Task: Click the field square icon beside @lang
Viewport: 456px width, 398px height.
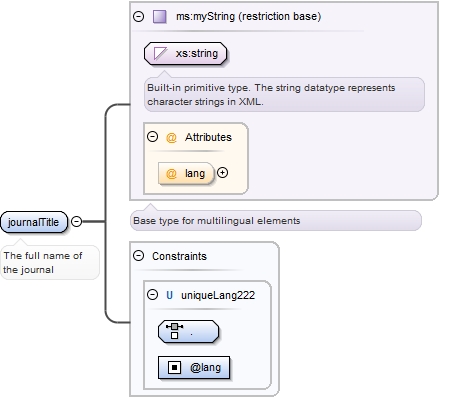Action: (x=174, y=368)
